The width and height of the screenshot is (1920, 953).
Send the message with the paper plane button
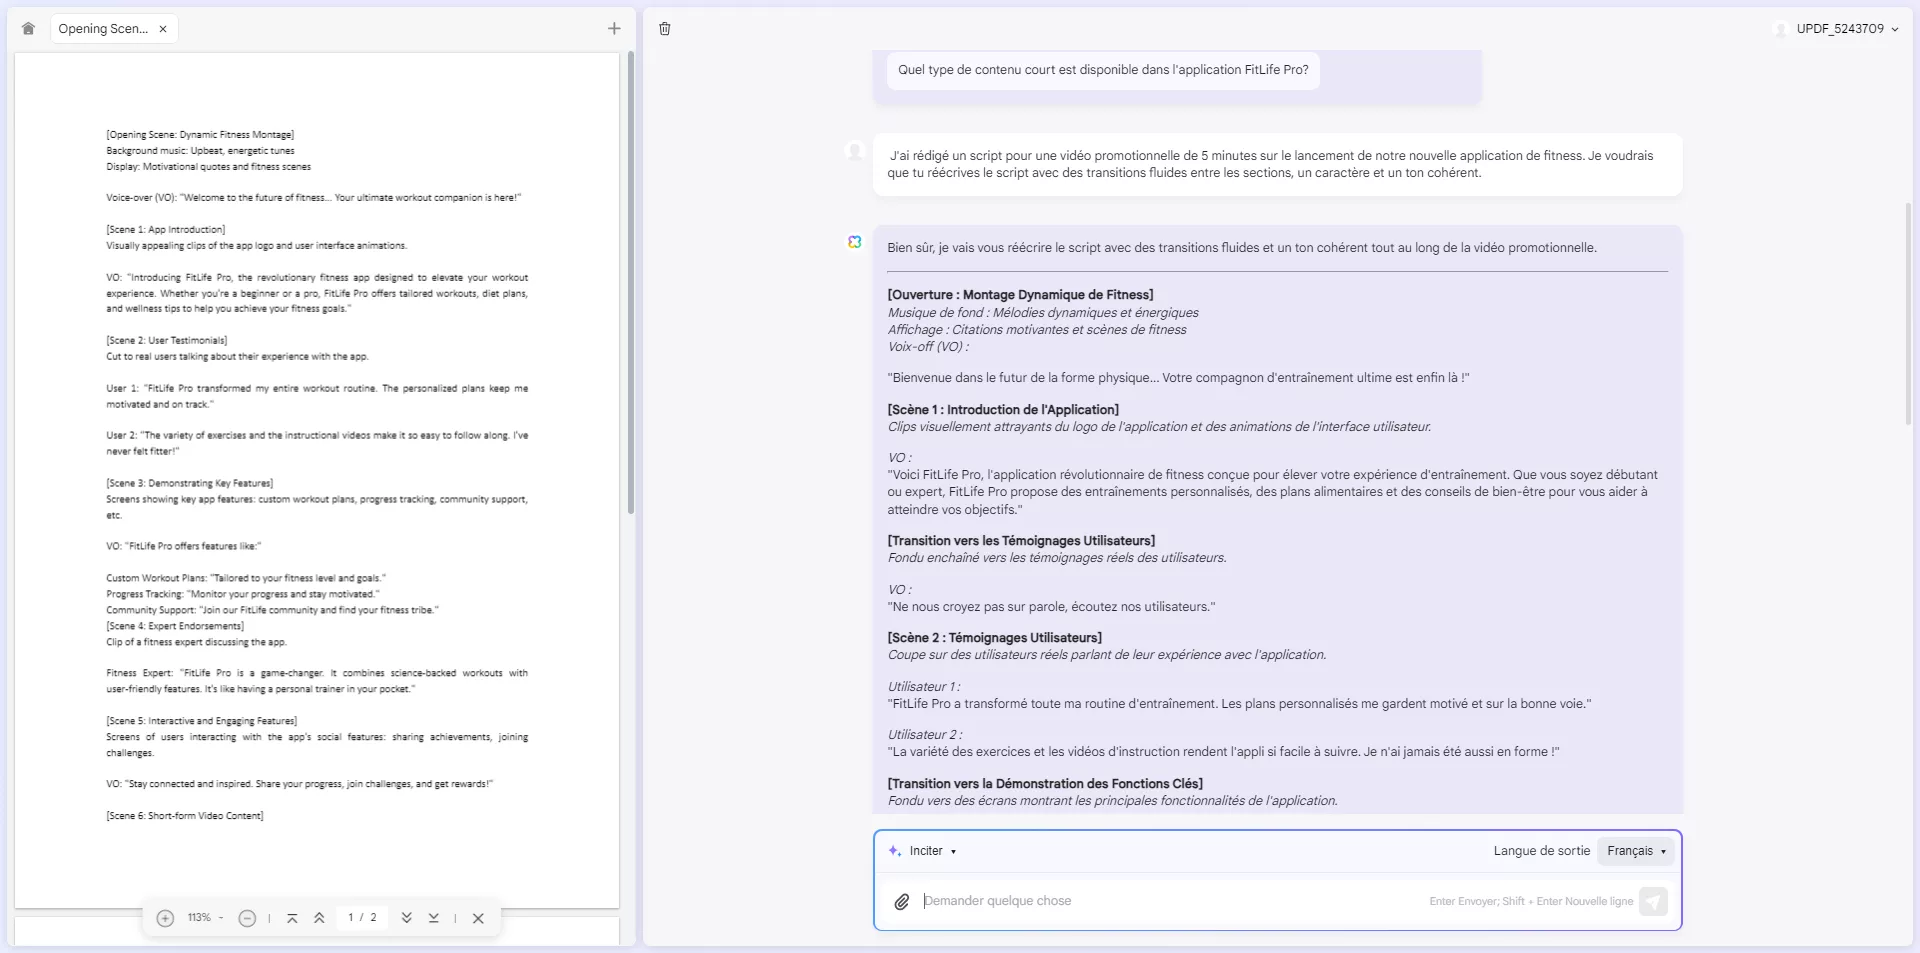1654,901
